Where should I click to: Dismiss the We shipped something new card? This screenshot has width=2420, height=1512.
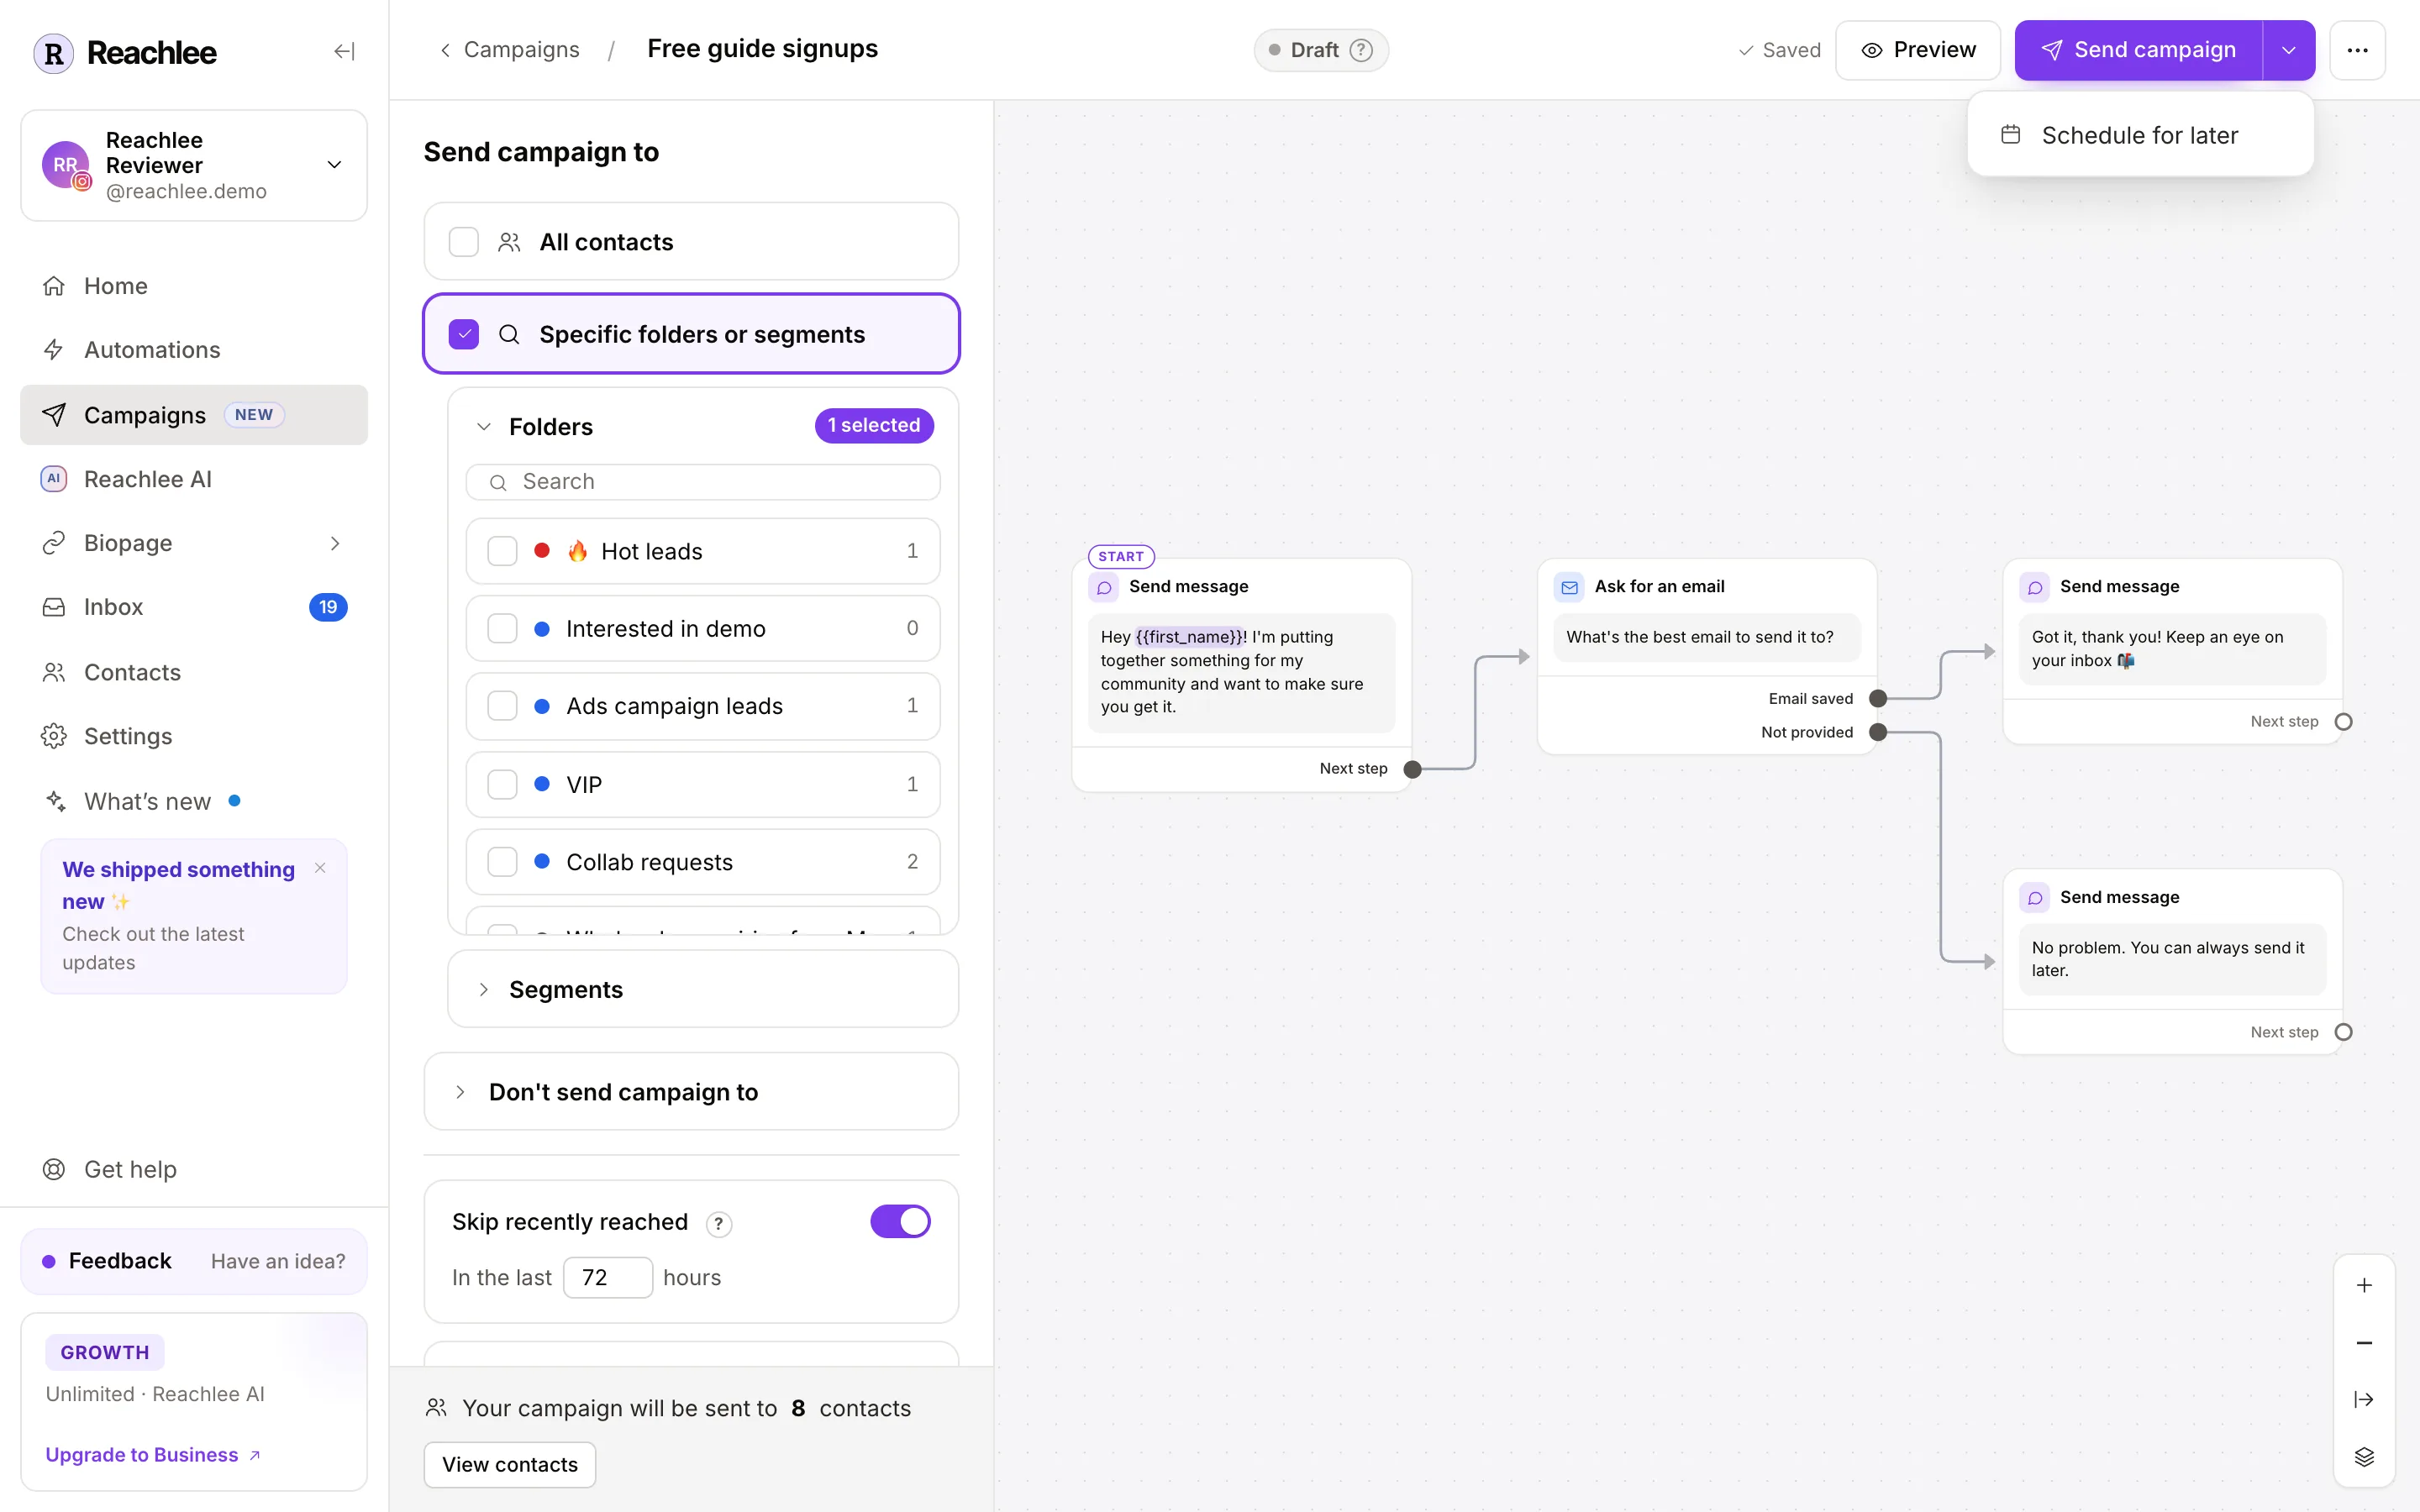pos(320,868)
